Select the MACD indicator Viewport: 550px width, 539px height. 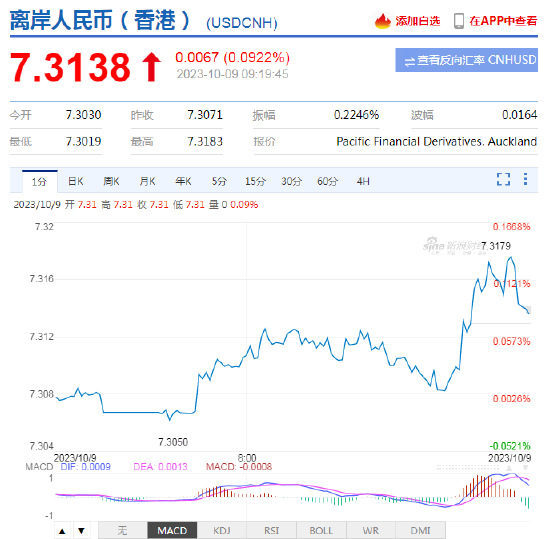click(x=172, y=531)
